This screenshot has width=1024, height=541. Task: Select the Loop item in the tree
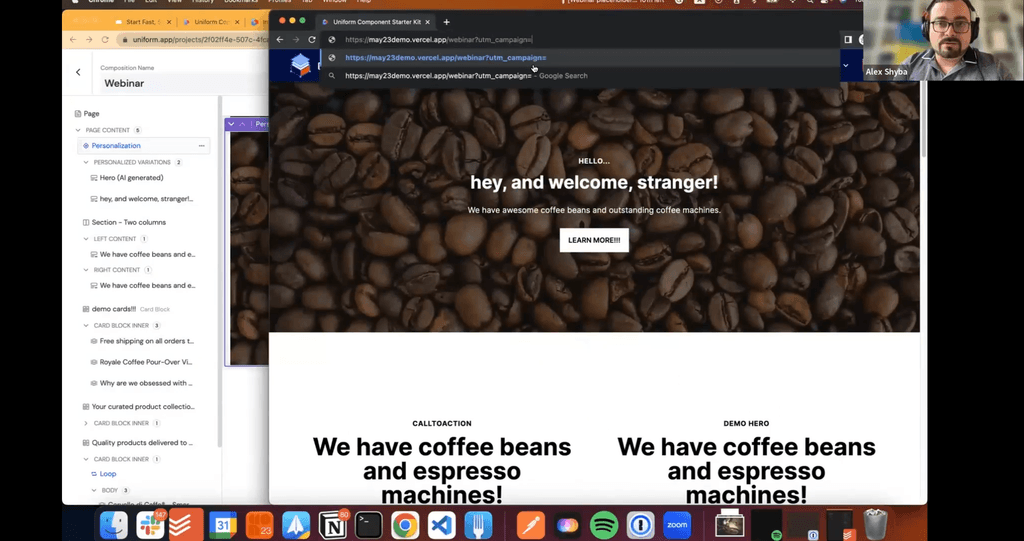108,474
